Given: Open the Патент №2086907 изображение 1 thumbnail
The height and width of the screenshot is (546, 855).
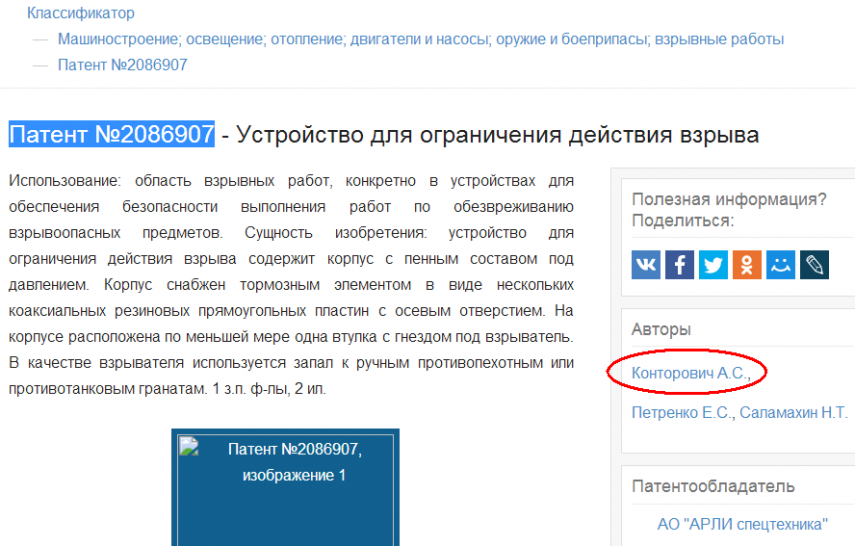Looking at the screenshot, I should click(x=285, y=487).
